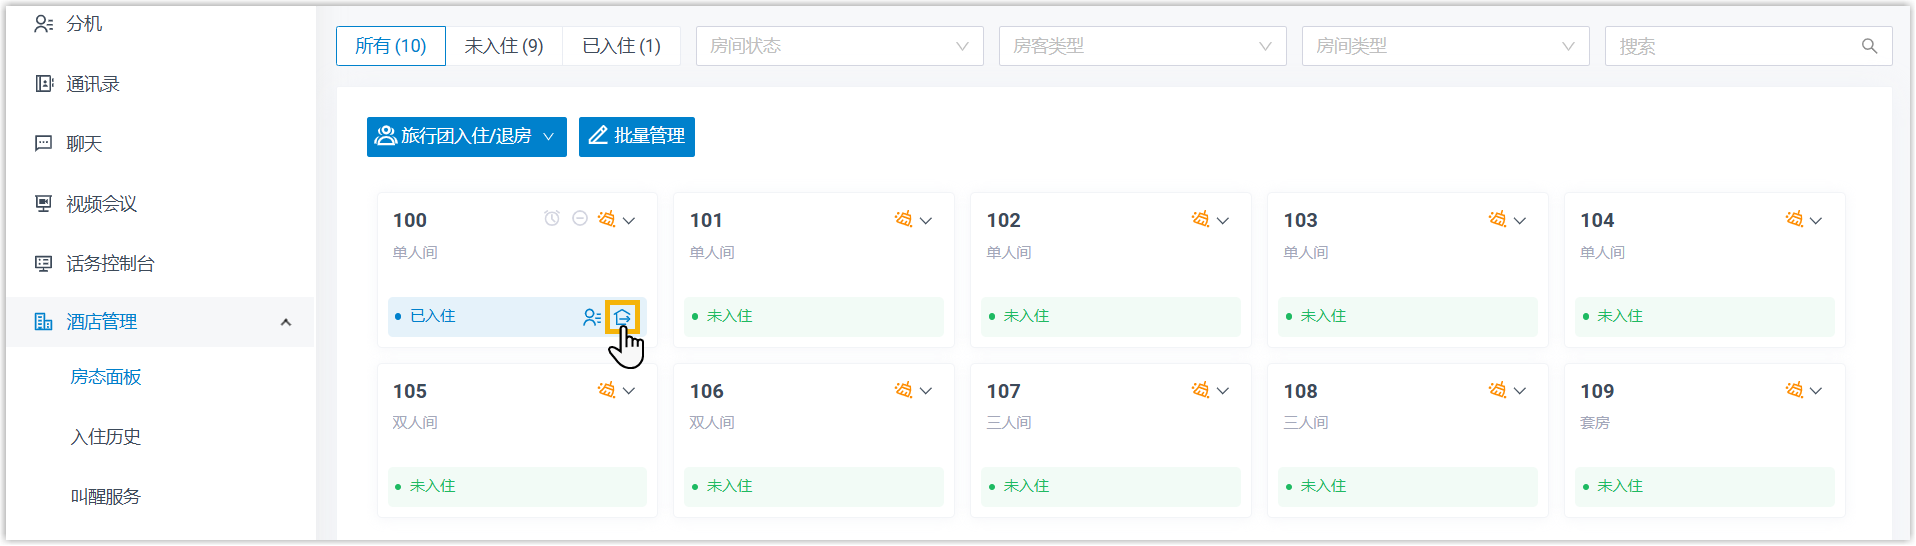
Task: Click the search magnifier icon
Action: click(1869, 46)
